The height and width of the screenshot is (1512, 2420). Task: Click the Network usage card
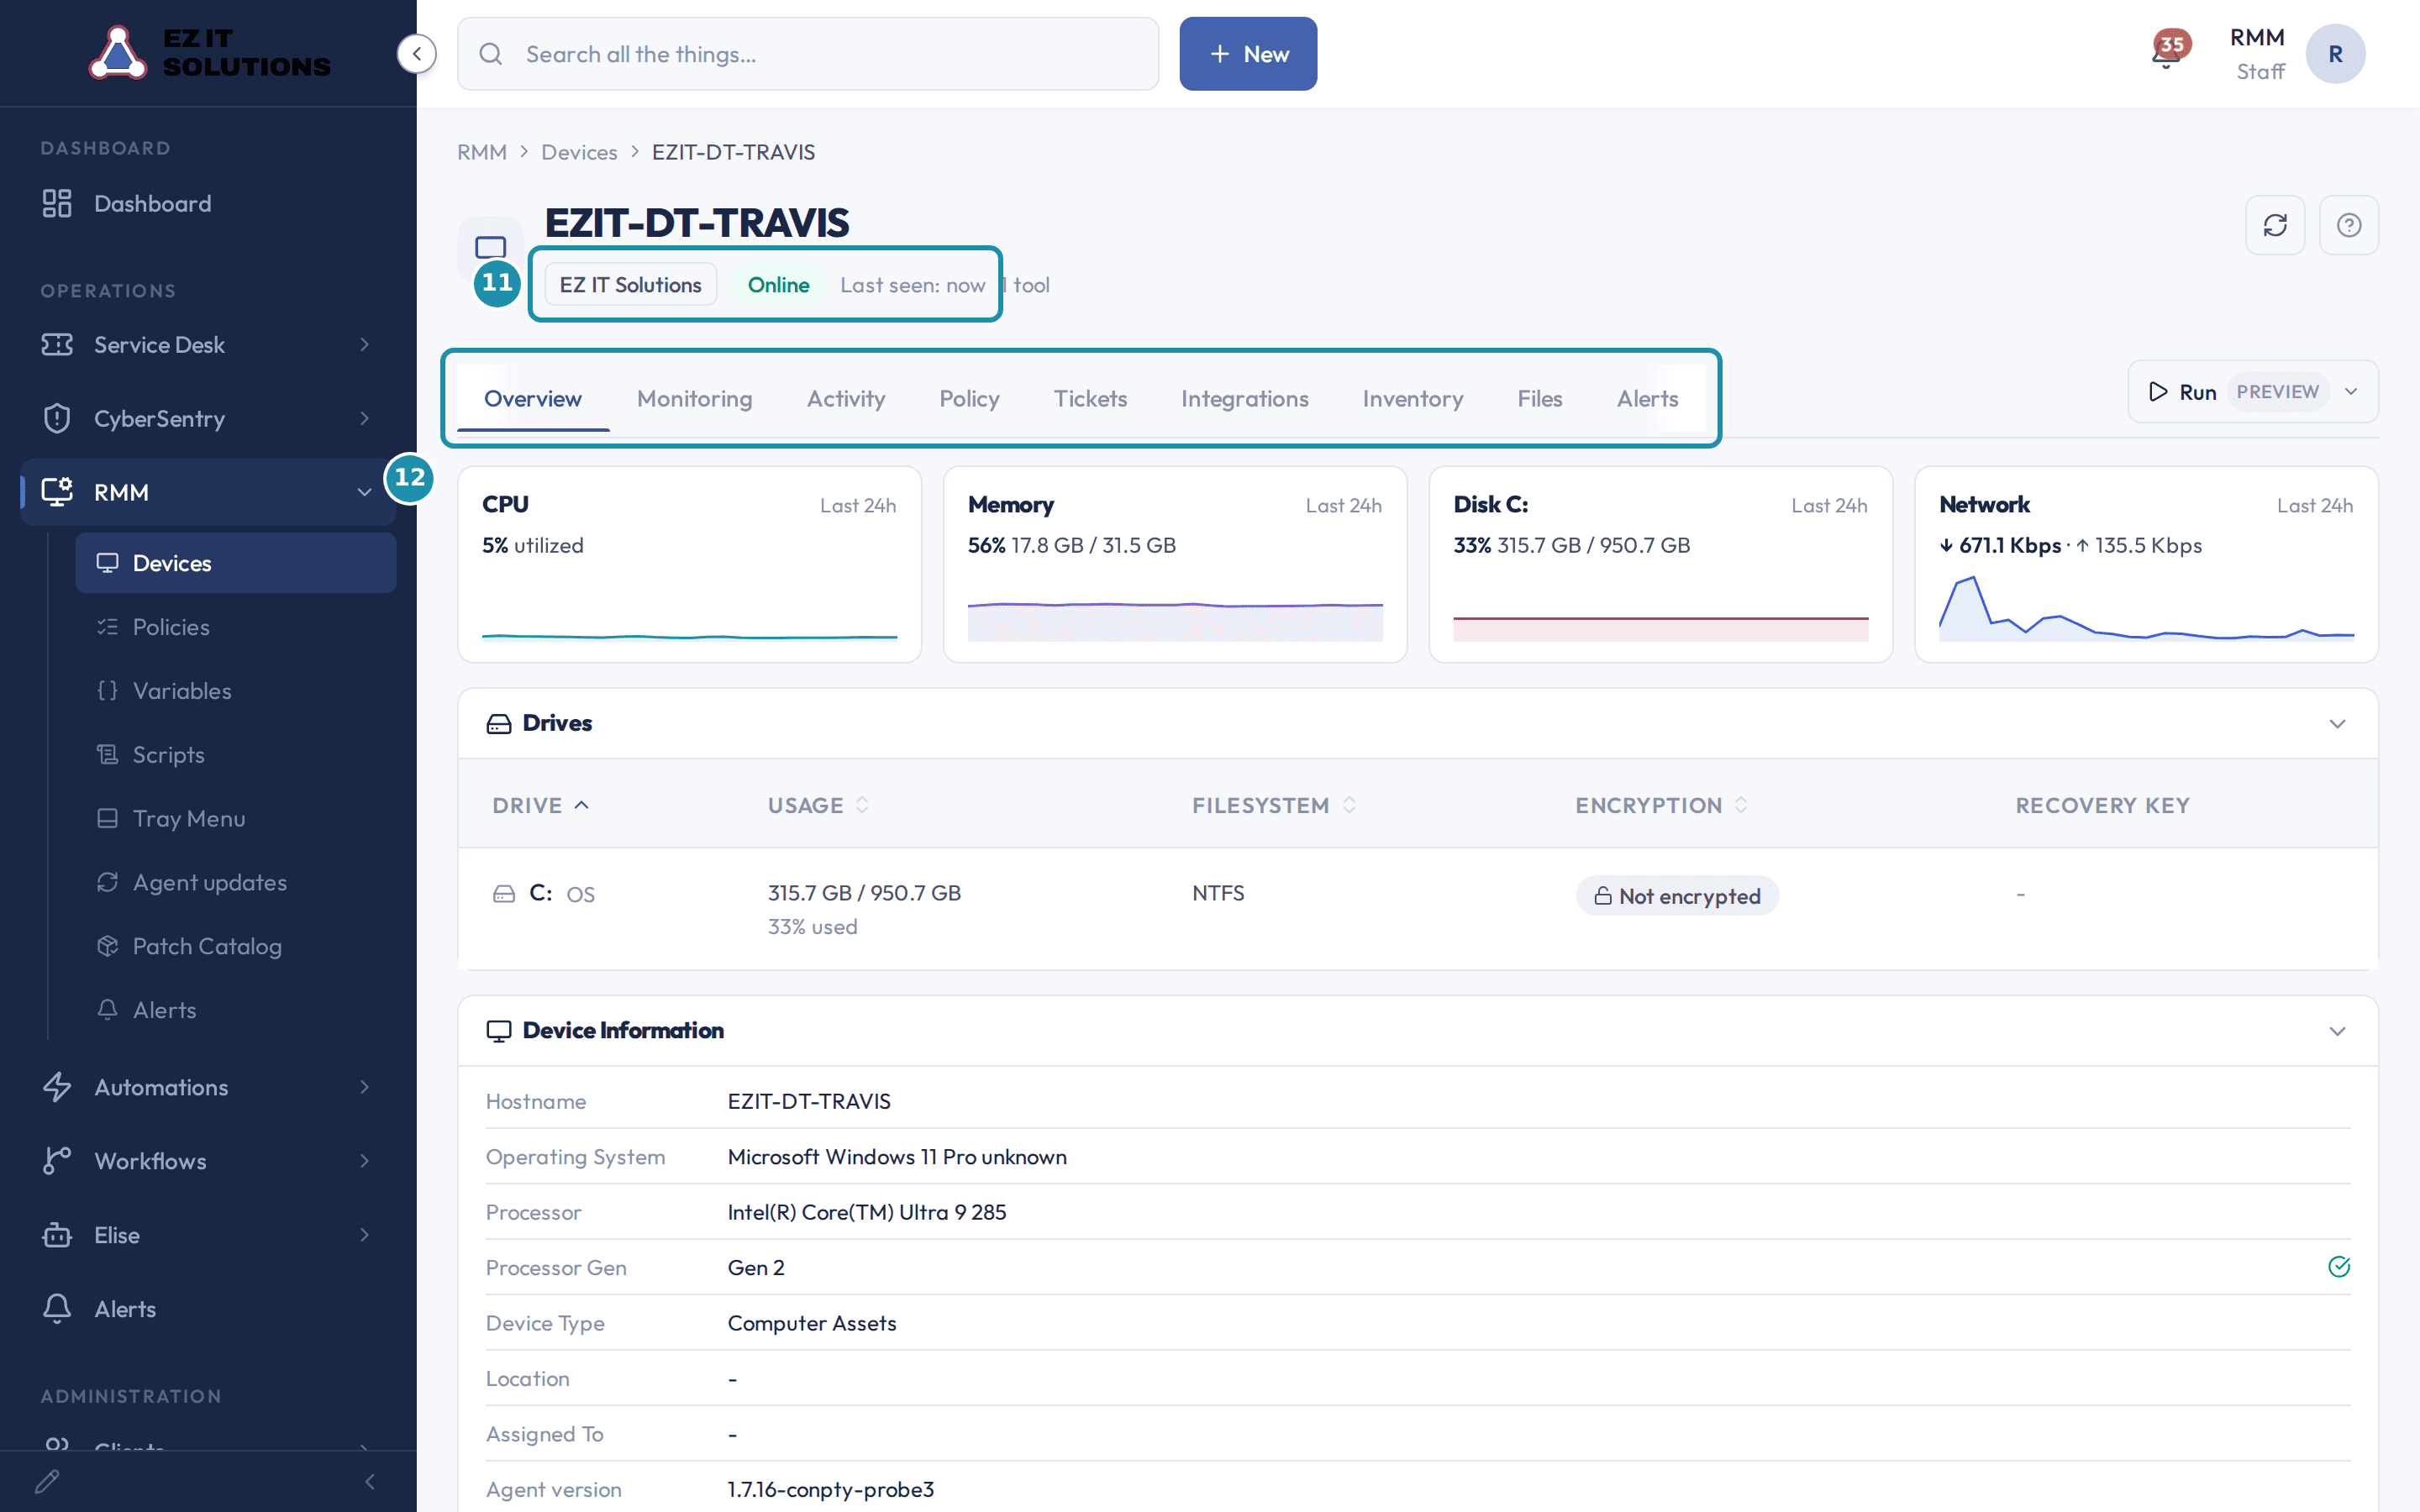[x=2146, y=564]
